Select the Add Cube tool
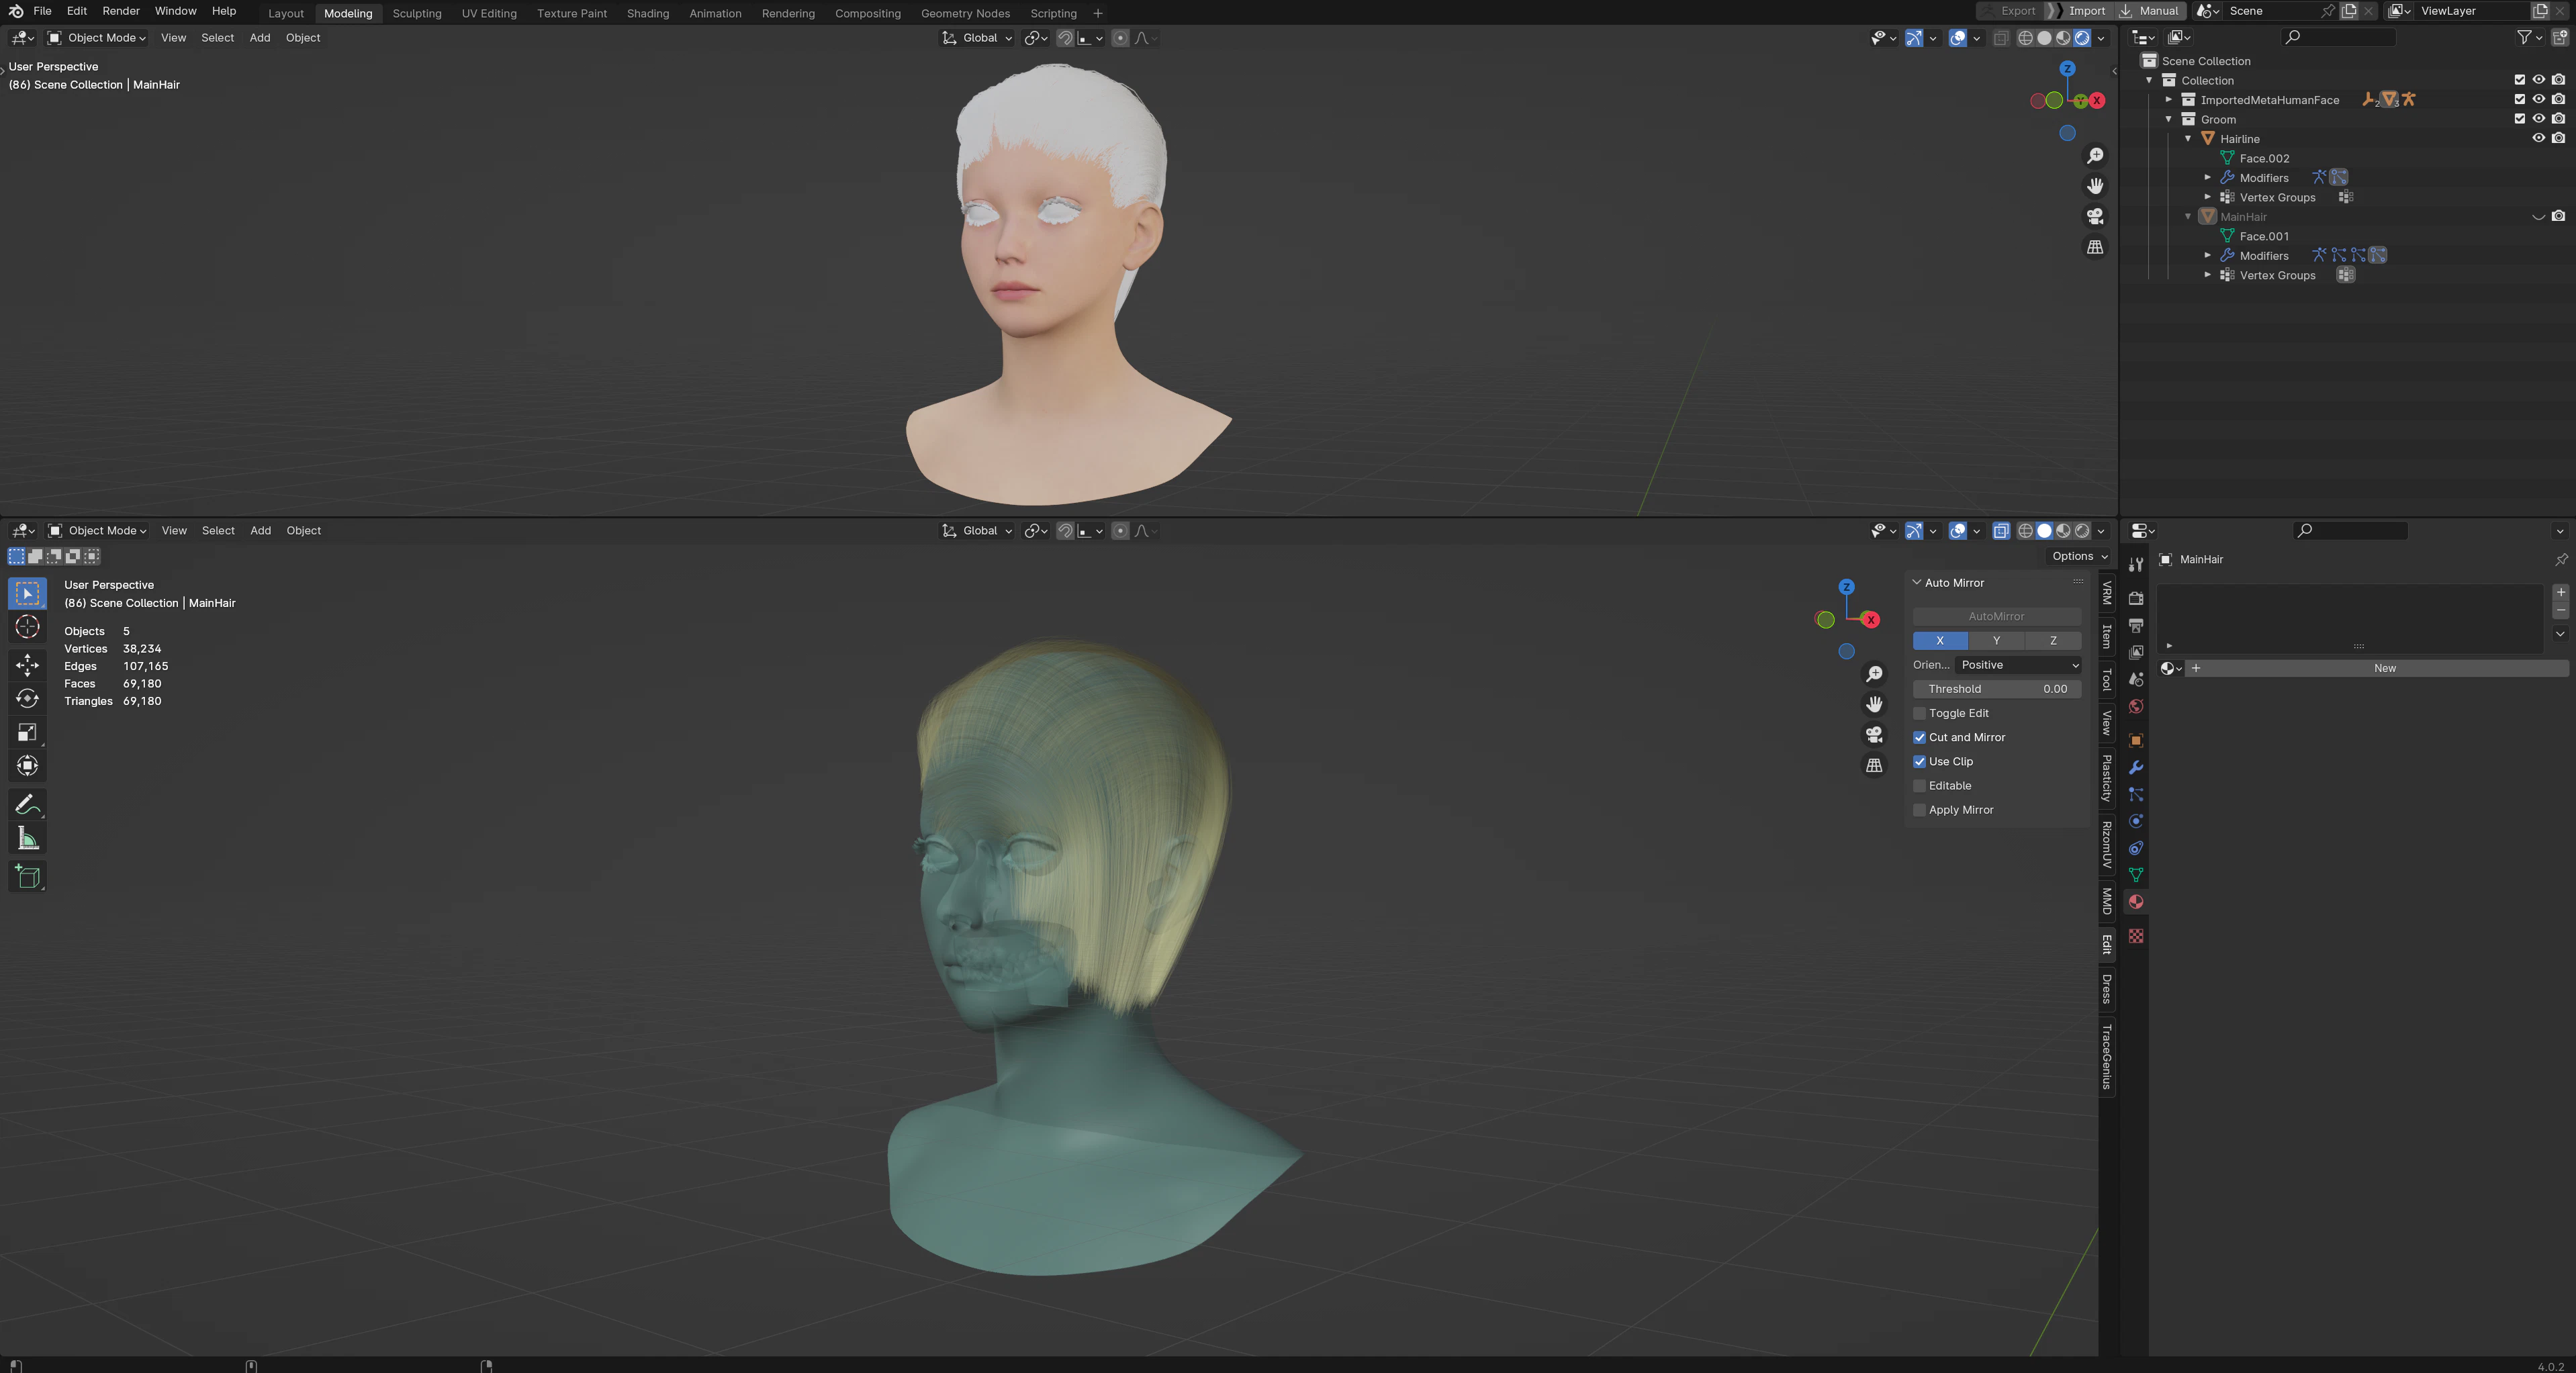This screenshot has height=1373, width=2576. coord(27,877)
